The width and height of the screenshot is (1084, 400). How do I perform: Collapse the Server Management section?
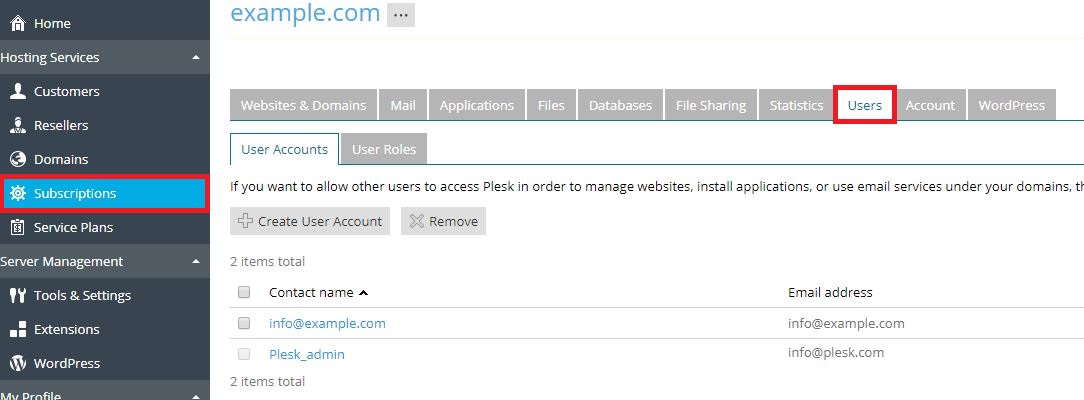click(x=196, y=262)
